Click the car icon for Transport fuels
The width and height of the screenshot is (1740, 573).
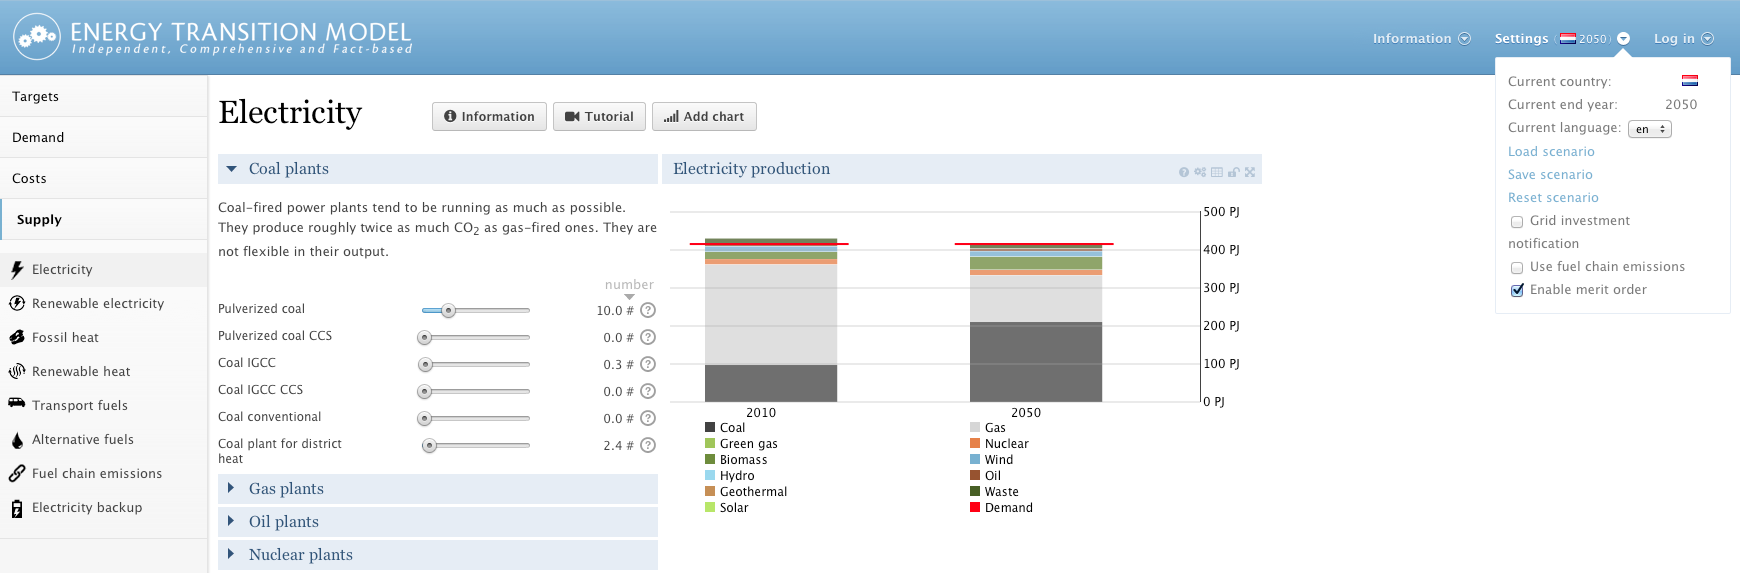pos(17,403)
